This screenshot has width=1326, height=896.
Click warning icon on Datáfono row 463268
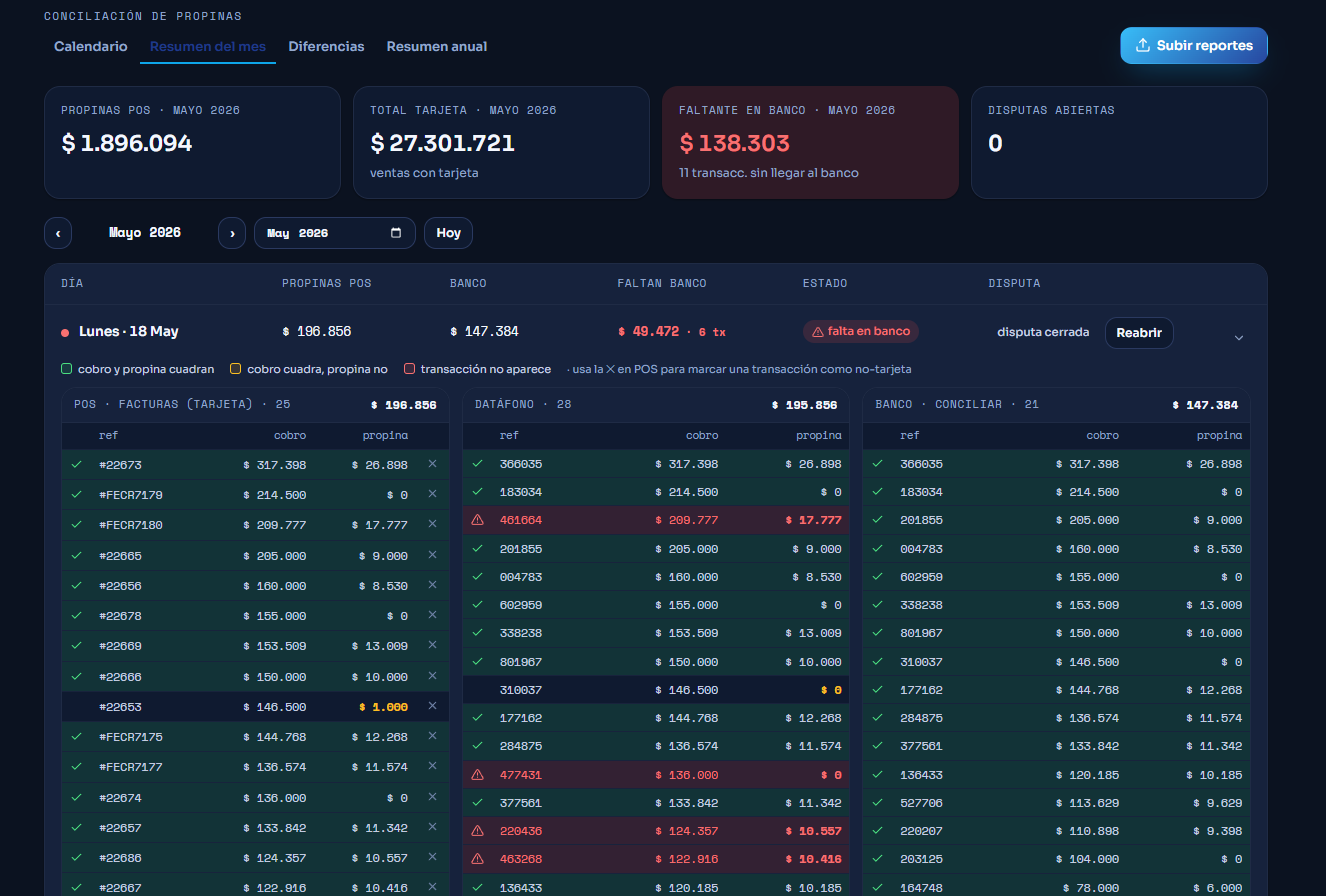click(477, 859)
